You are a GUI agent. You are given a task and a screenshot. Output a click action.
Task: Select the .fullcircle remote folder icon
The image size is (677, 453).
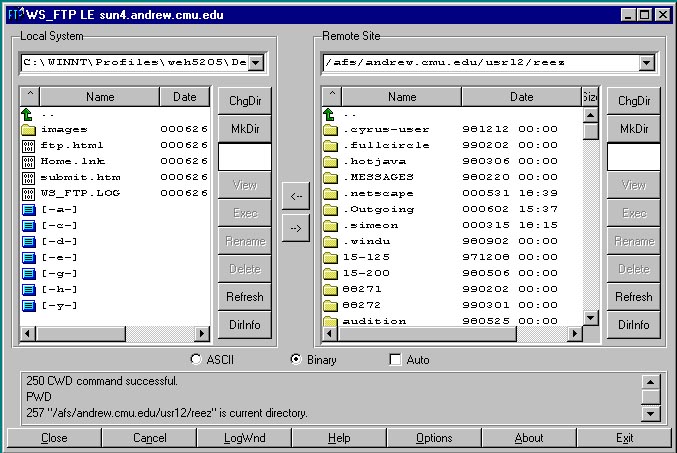330,146
